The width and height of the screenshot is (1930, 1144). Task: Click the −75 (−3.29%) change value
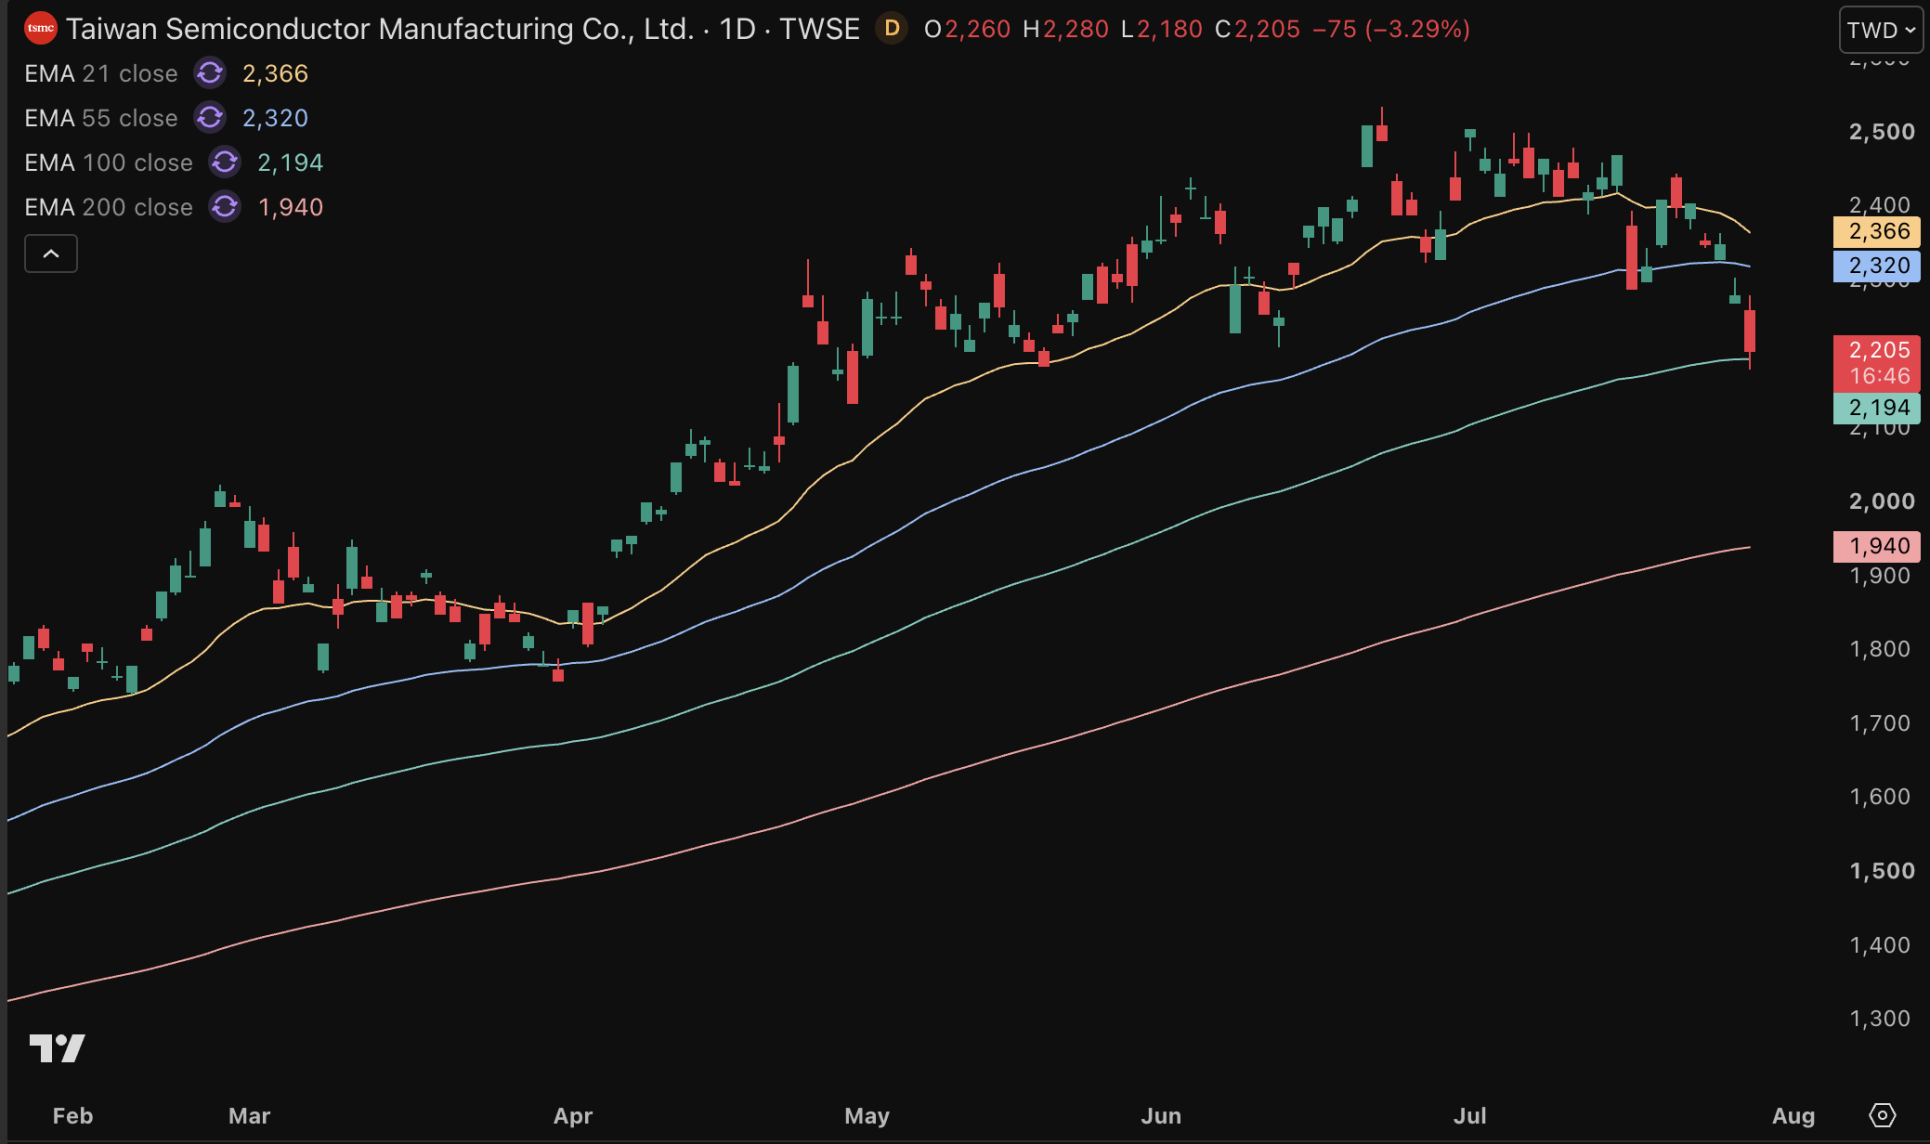click(x=1391, y=29)
